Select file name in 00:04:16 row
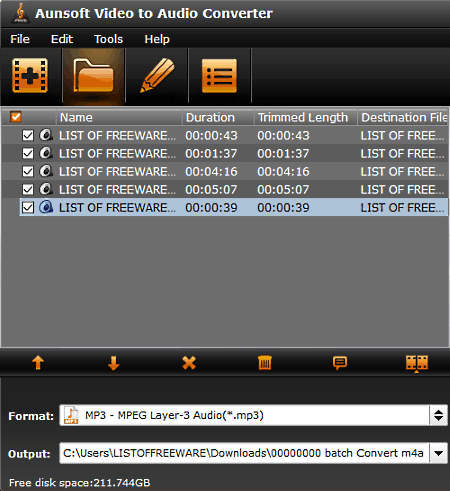The height and width of the screenshot is (491, 450). click(x=117, y=172)
